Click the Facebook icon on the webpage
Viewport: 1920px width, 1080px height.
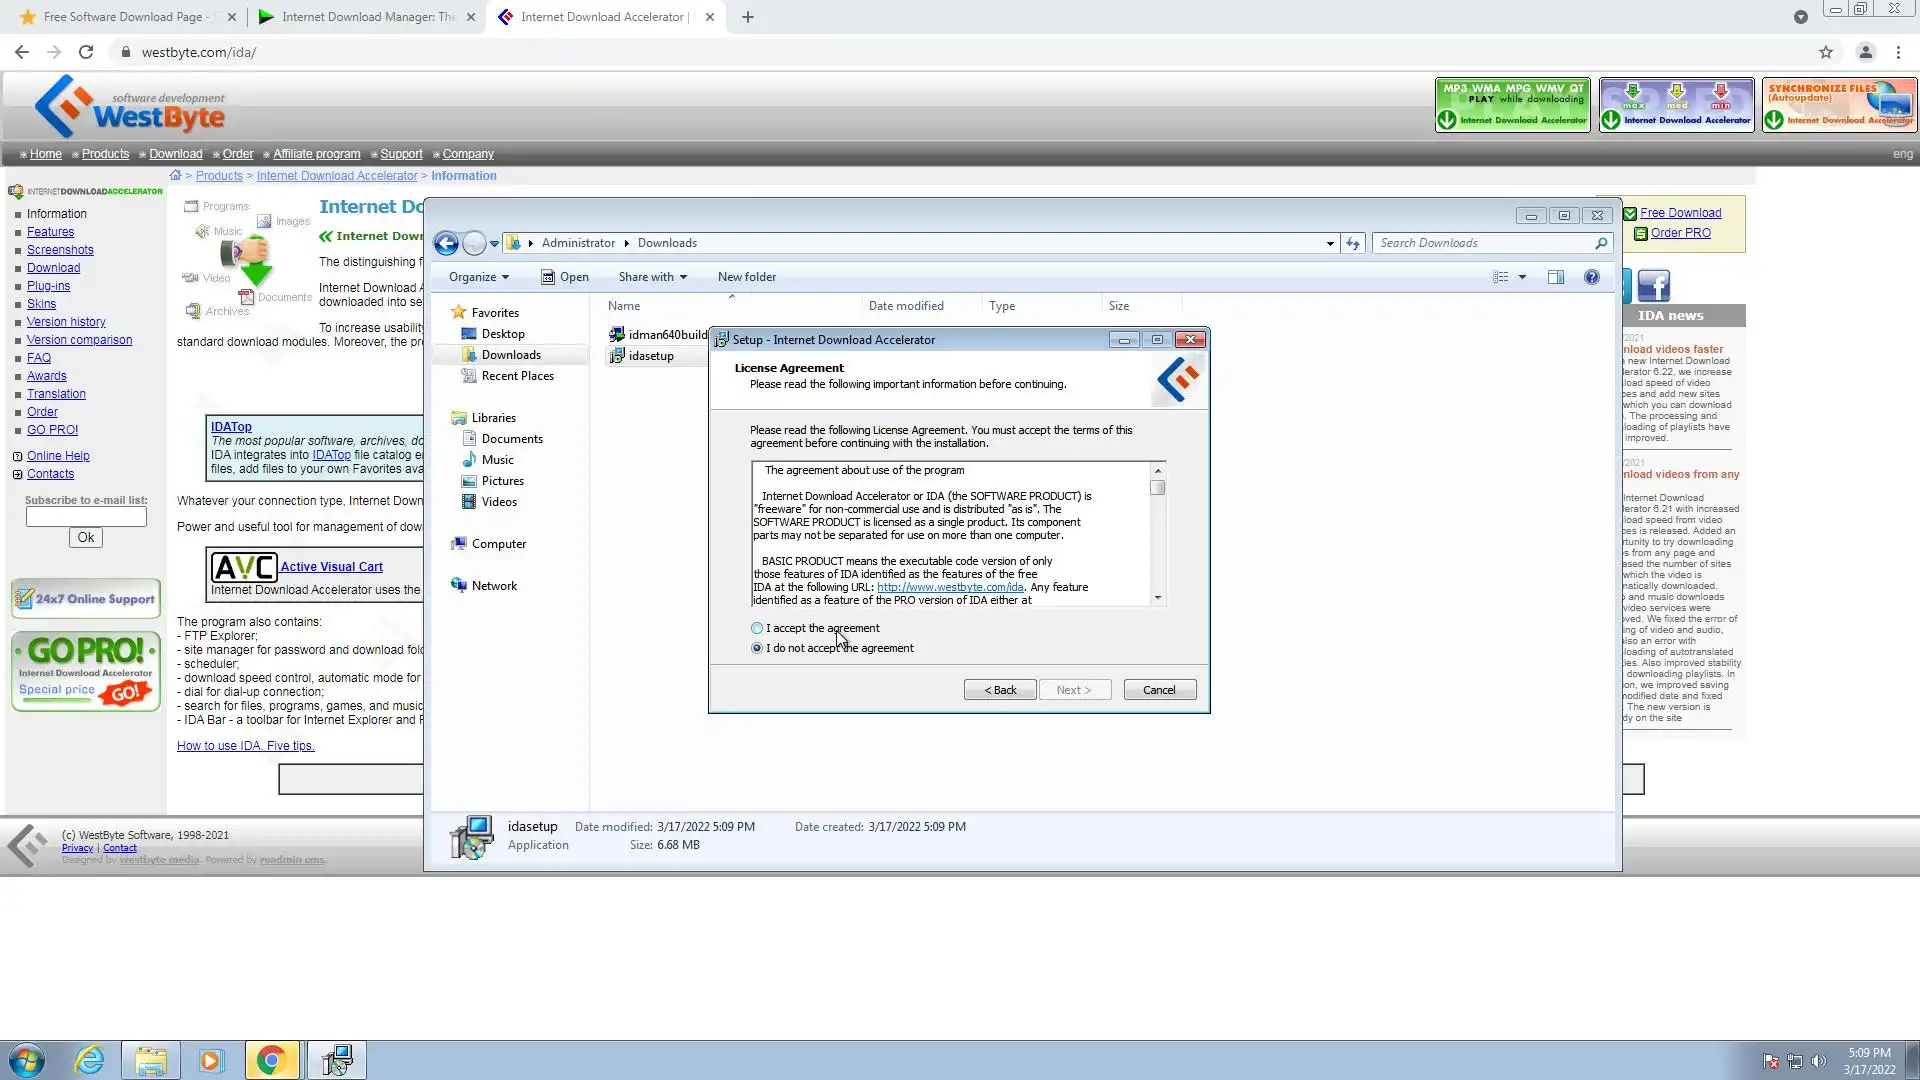[x=1653, y=286]
